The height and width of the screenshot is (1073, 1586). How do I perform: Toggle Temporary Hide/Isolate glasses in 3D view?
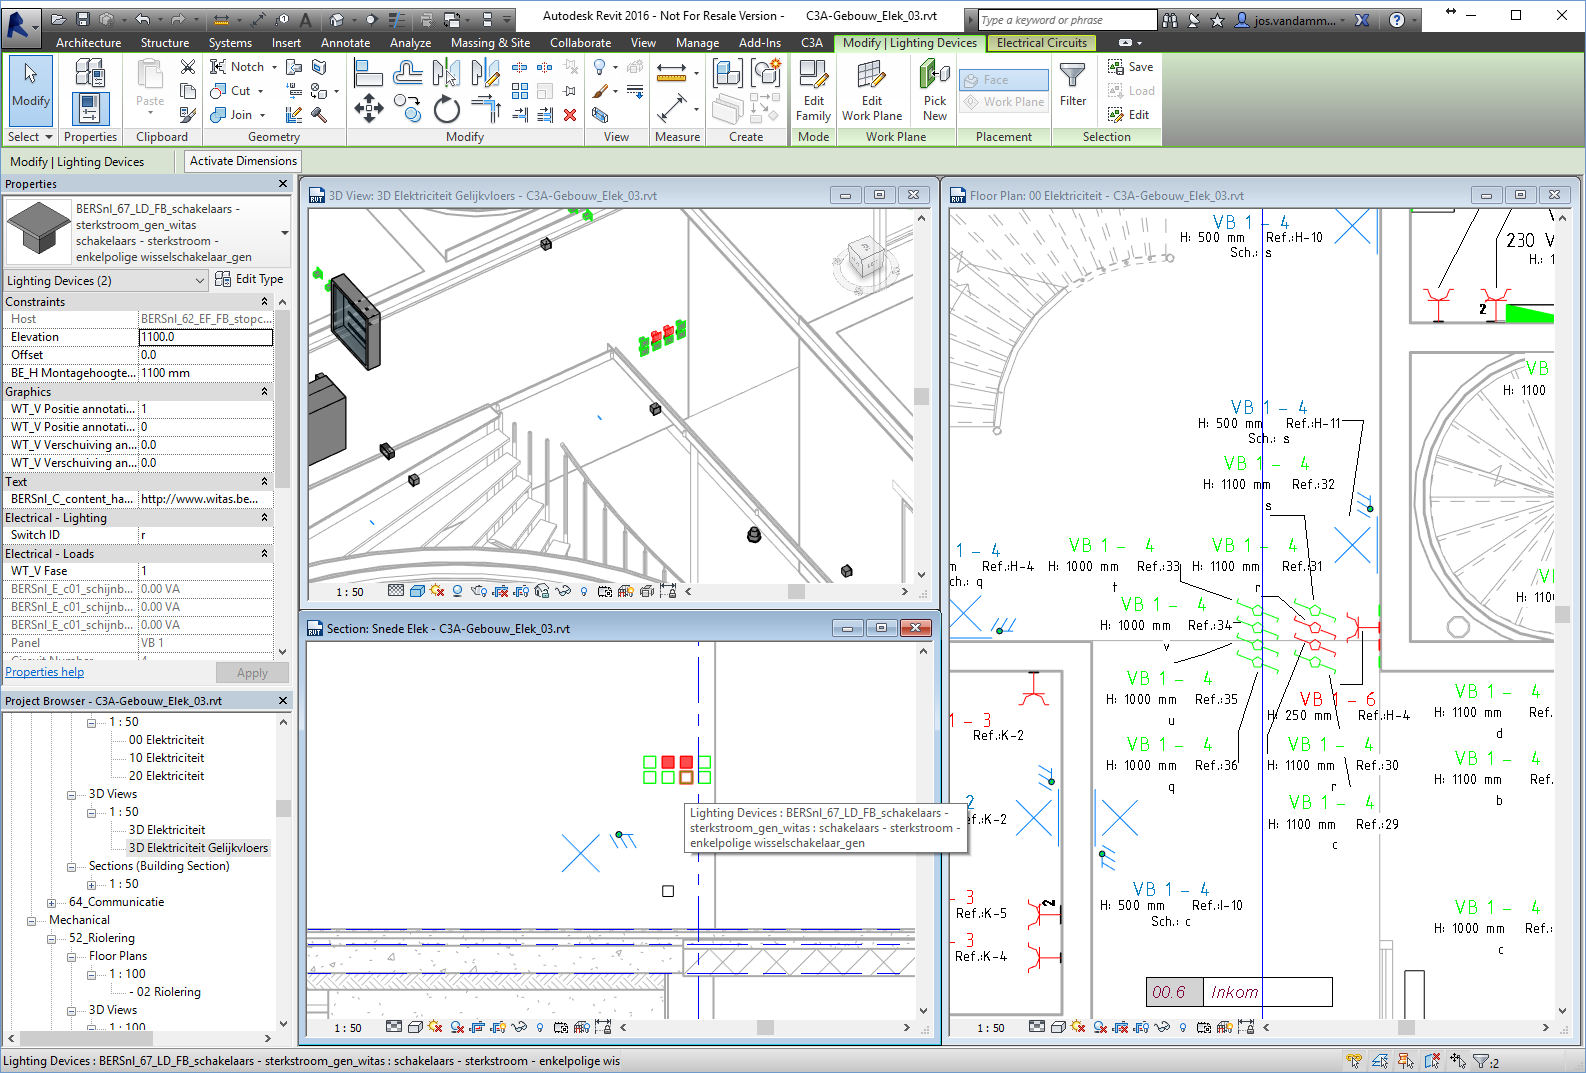click(x=563, y=591)
